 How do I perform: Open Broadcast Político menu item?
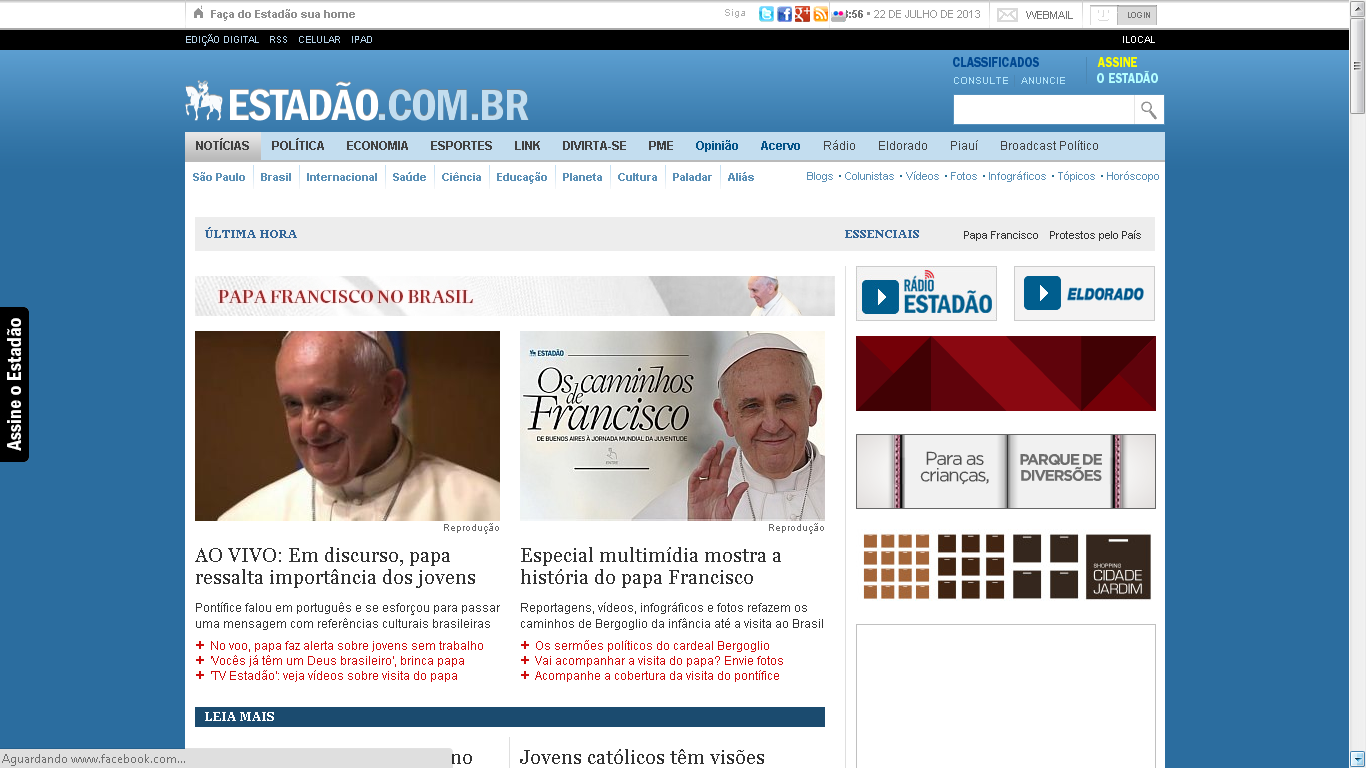coord(1049,146)
